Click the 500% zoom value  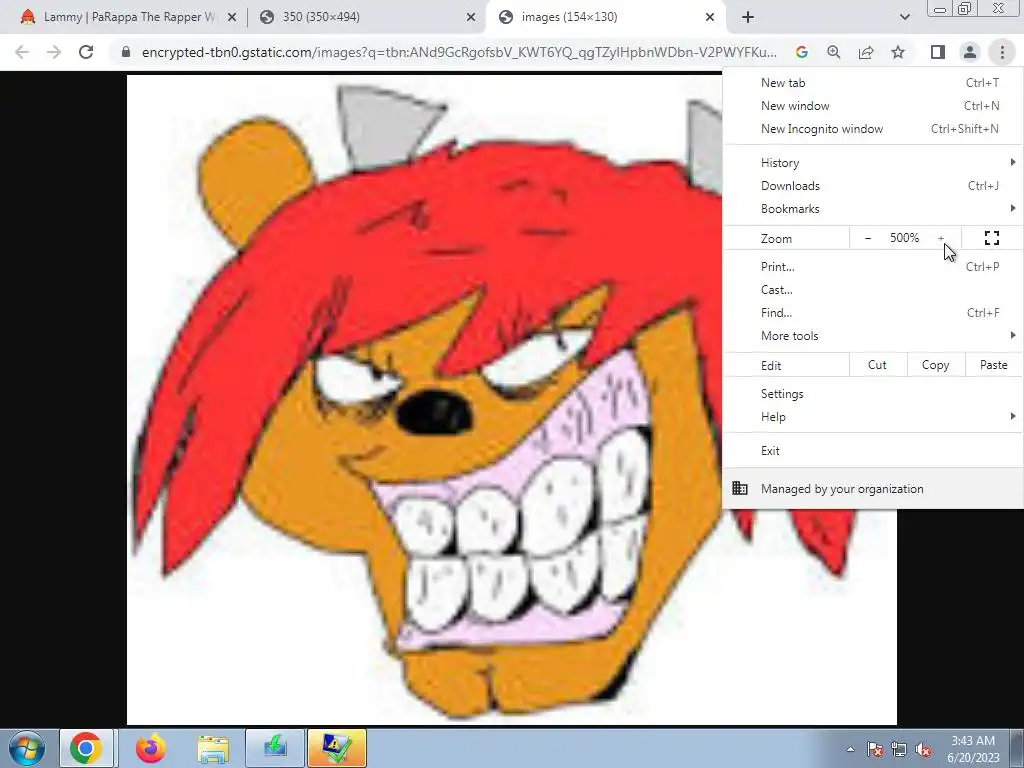click(904, 238)
